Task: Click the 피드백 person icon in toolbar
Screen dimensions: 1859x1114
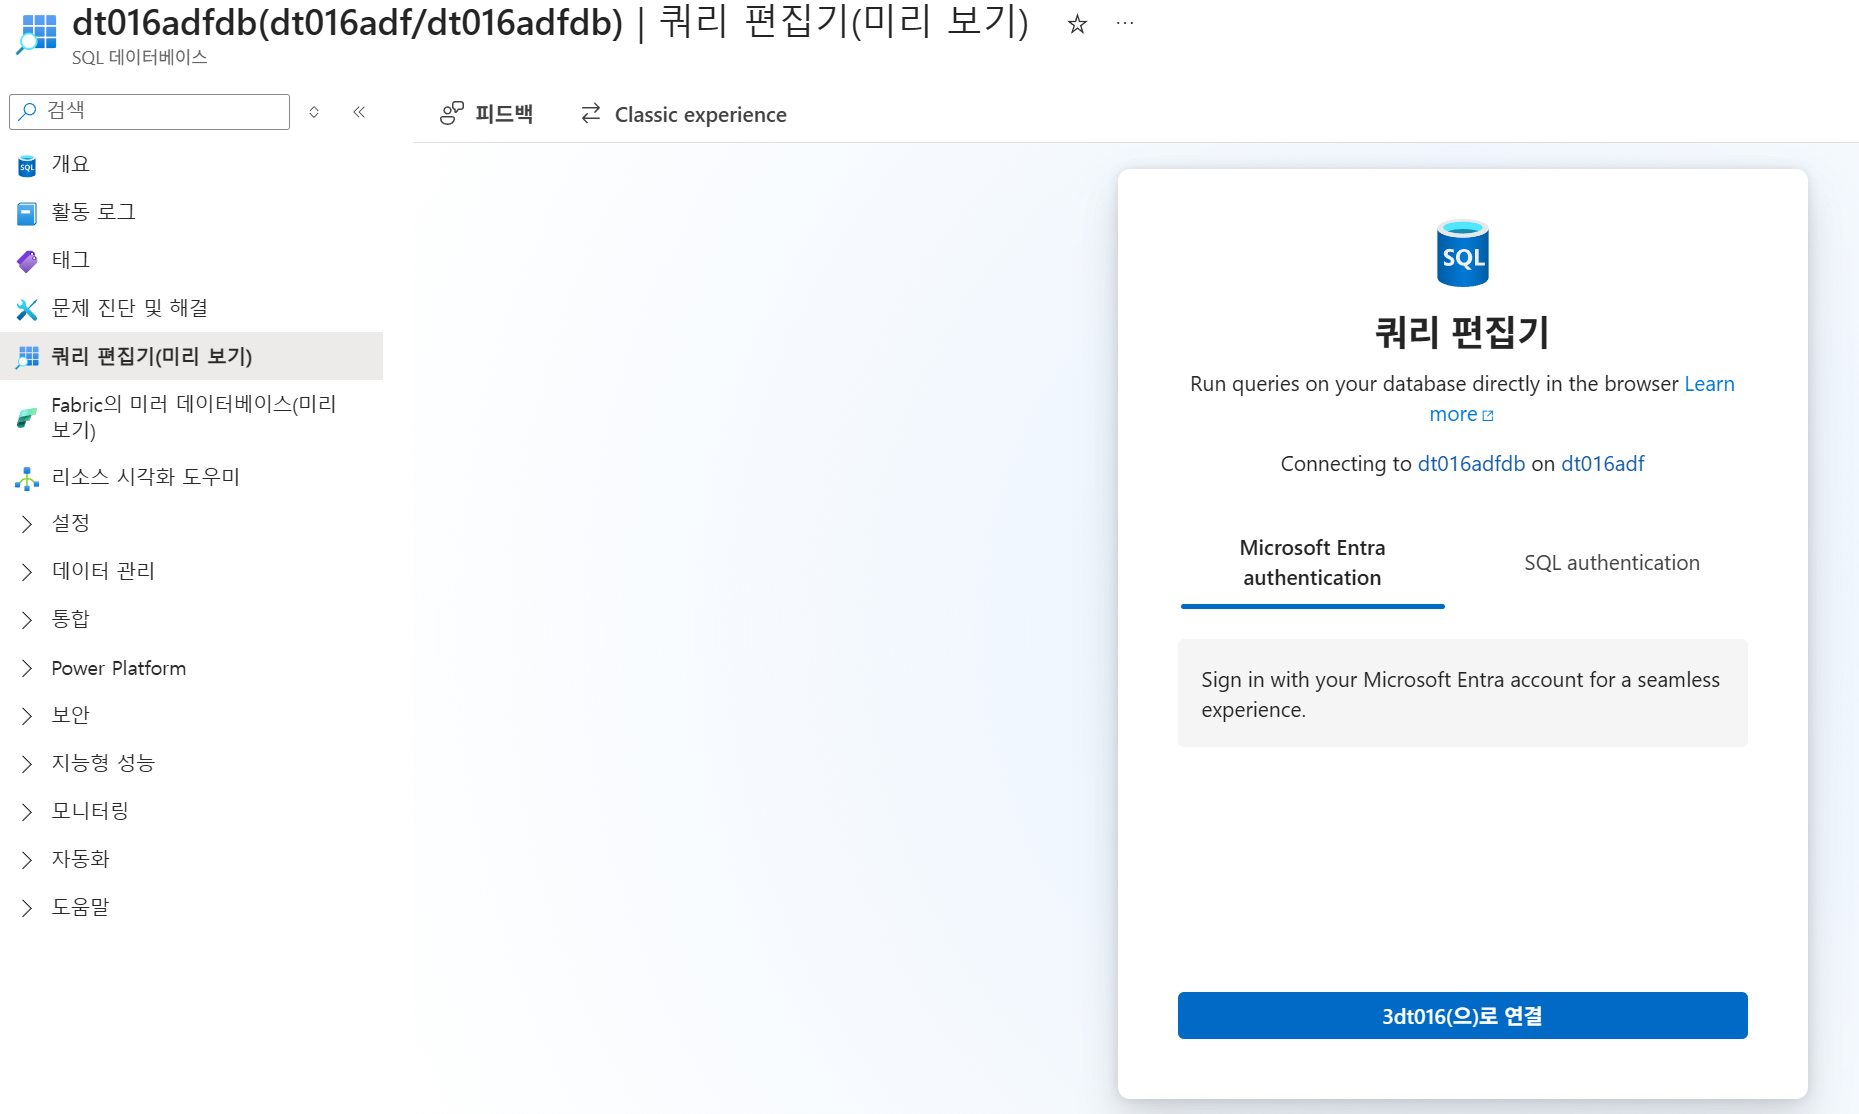Action: click(x=452, y=114)
